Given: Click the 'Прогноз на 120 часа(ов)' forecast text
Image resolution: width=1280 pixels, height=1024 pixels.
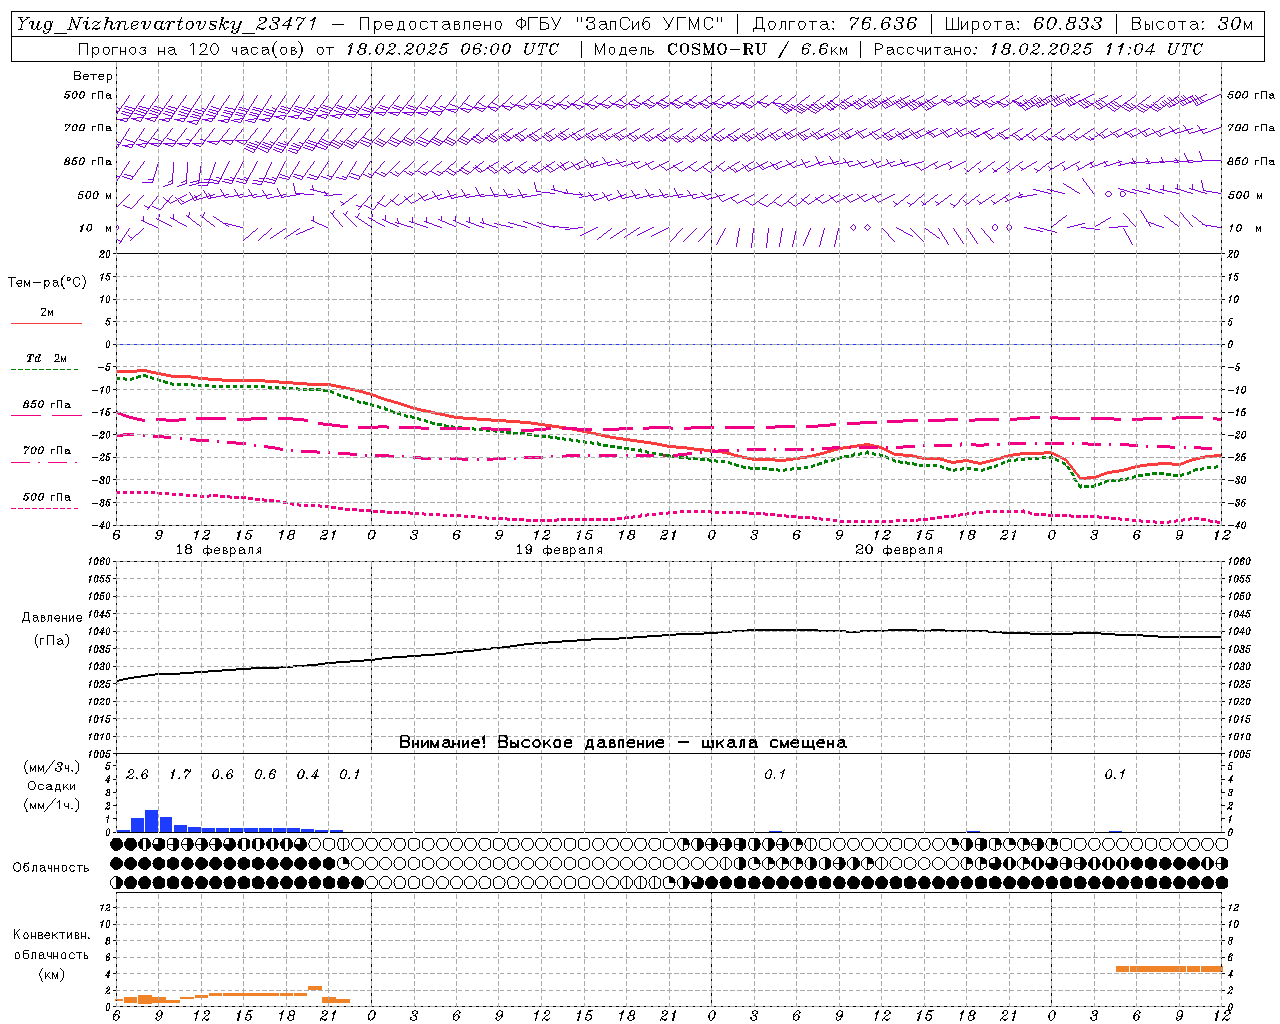Looking at the screenshot, I should click(193, 49).
